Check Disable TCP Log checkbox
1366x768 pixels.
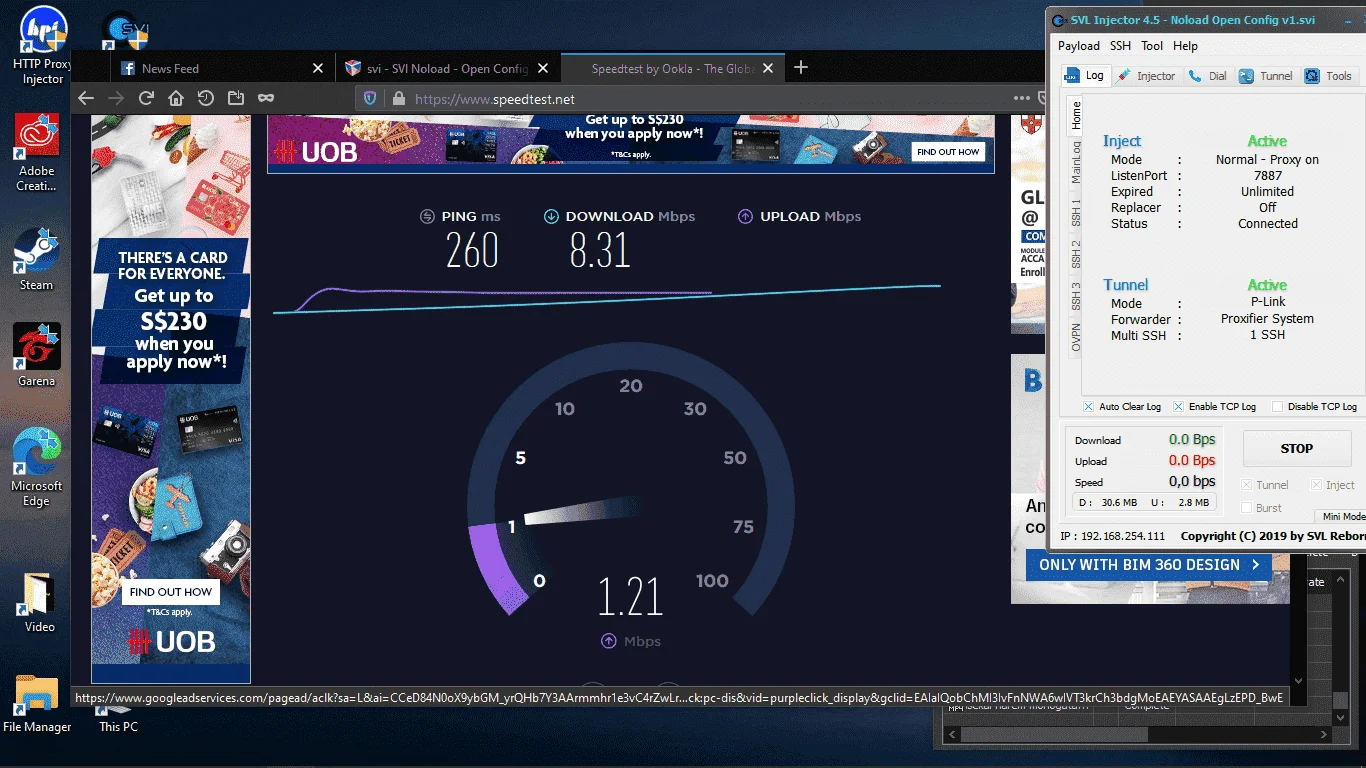1277,407
